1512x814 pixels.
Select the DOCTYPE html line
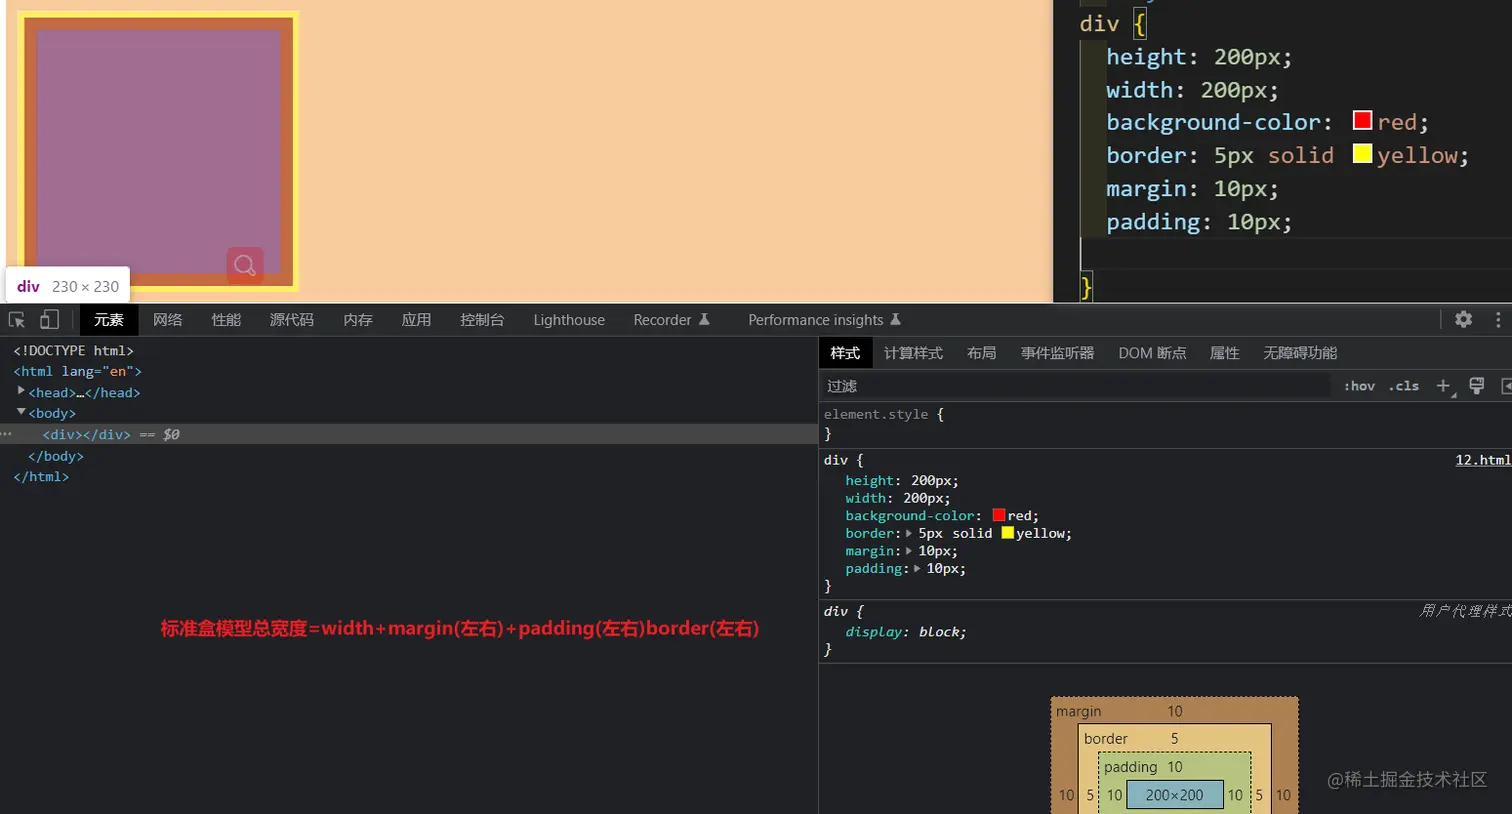(x=73, y=350)
